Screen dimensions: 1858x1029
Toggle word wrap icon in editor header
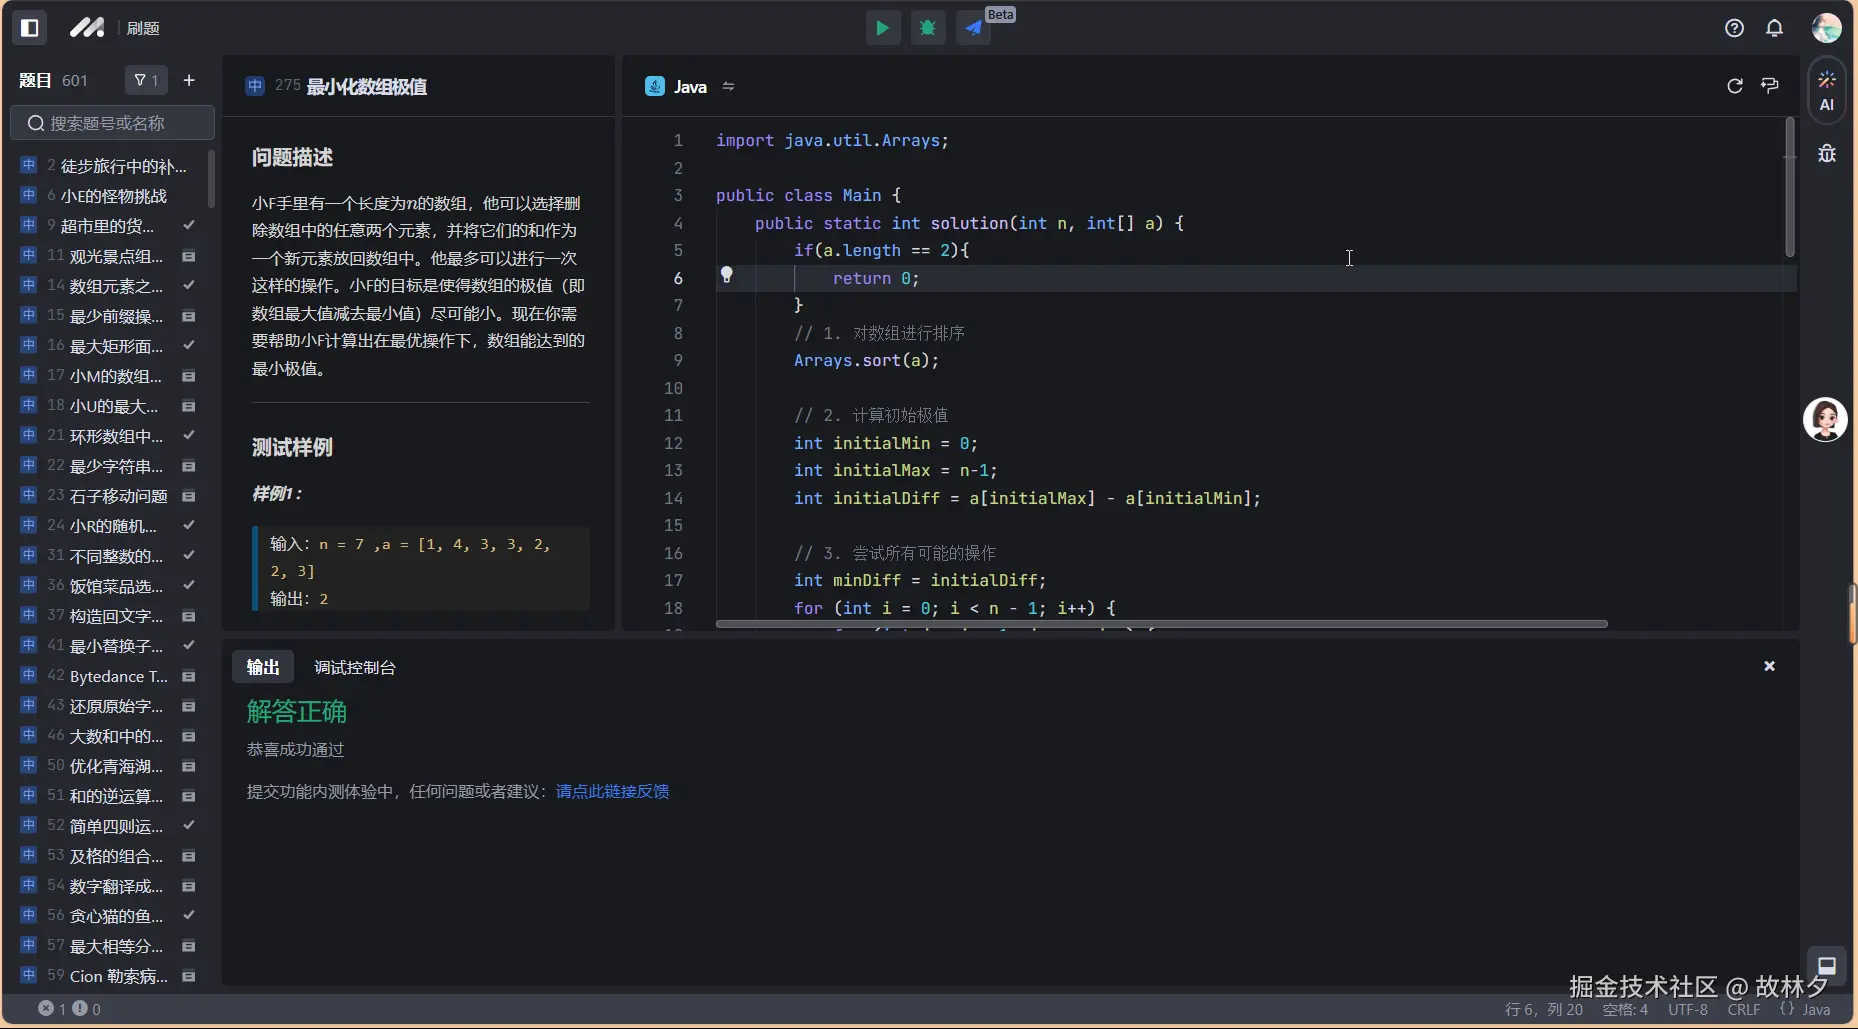pos(1770,86)
